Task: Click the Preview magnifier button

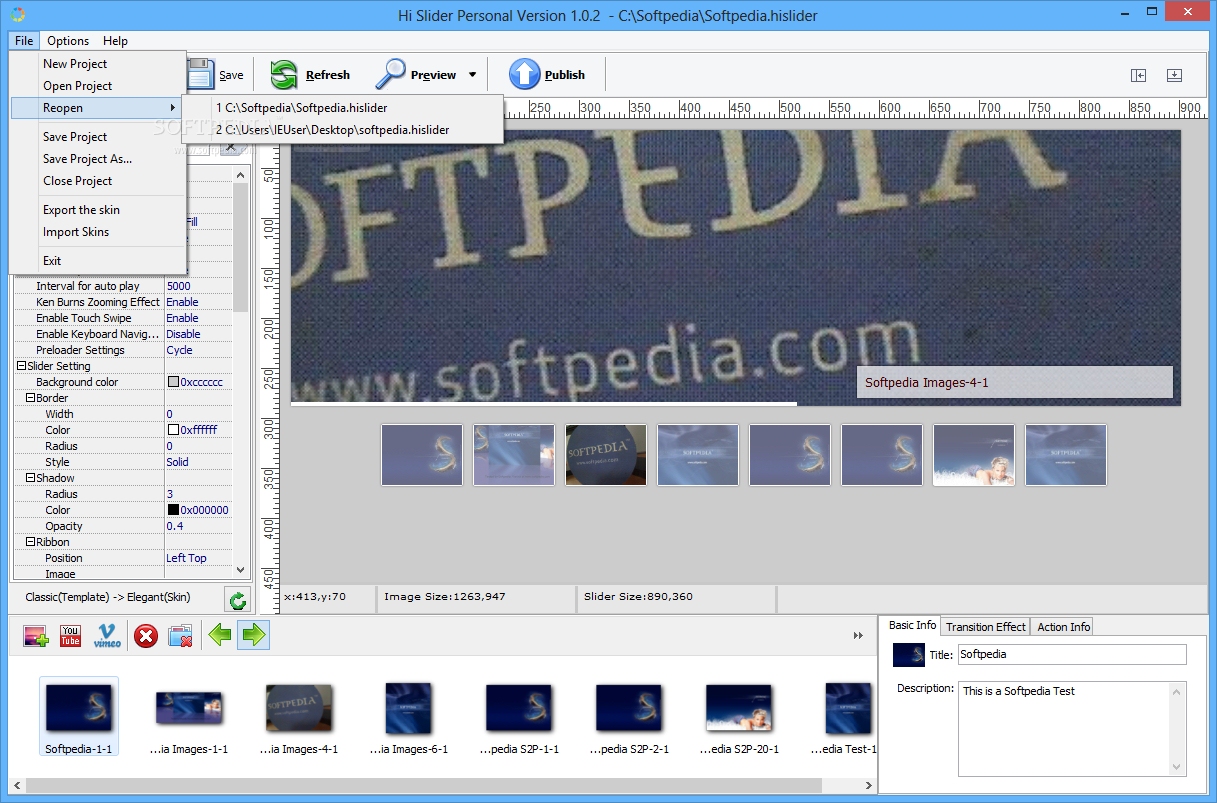Action: pos(416,75)
